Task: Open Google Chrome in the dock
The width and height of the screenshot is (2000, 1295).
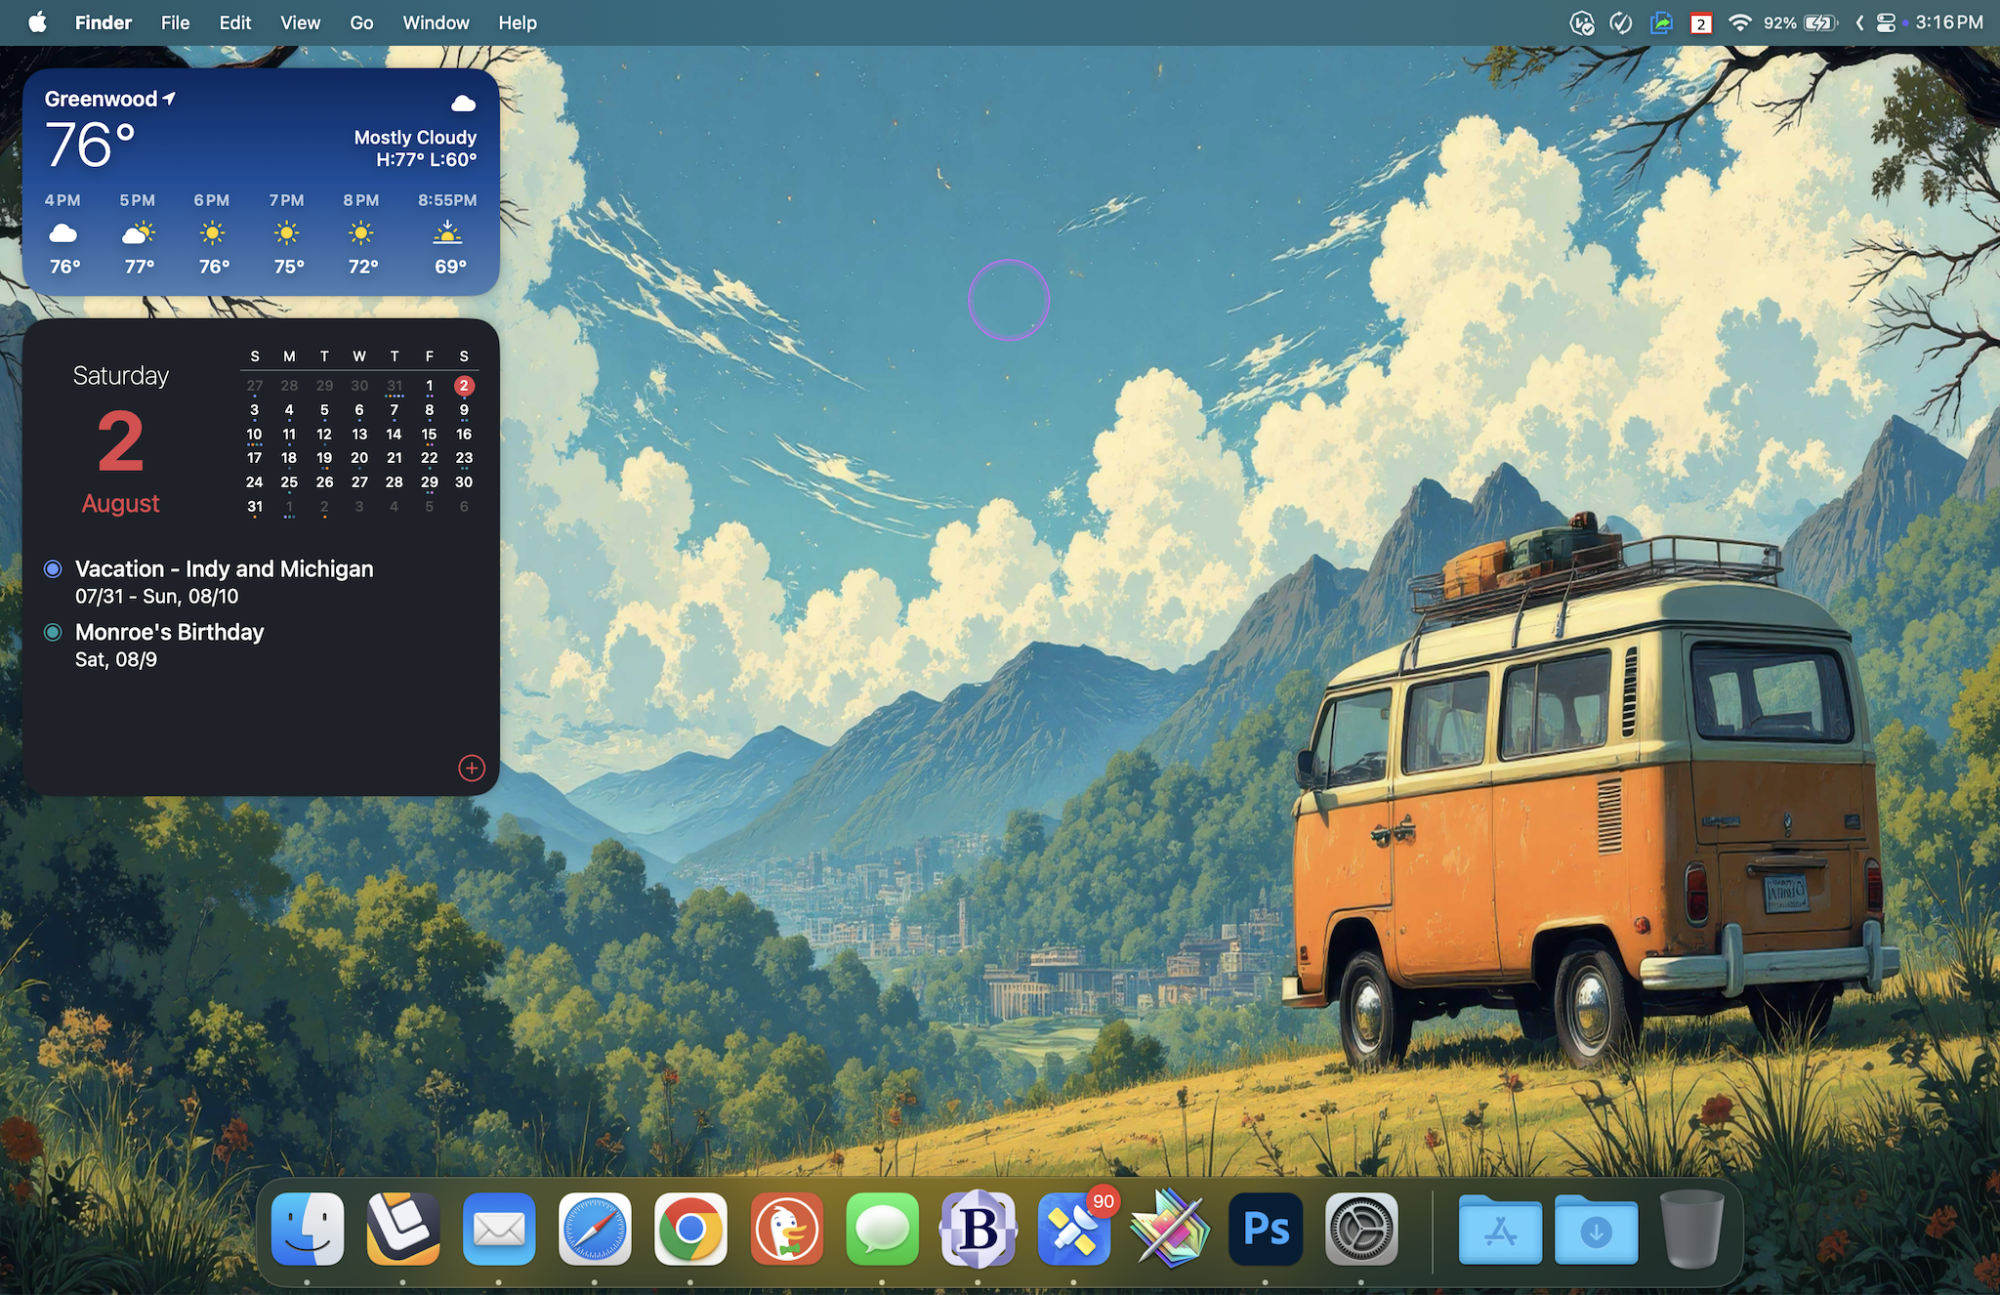Action: (690, 1229)
